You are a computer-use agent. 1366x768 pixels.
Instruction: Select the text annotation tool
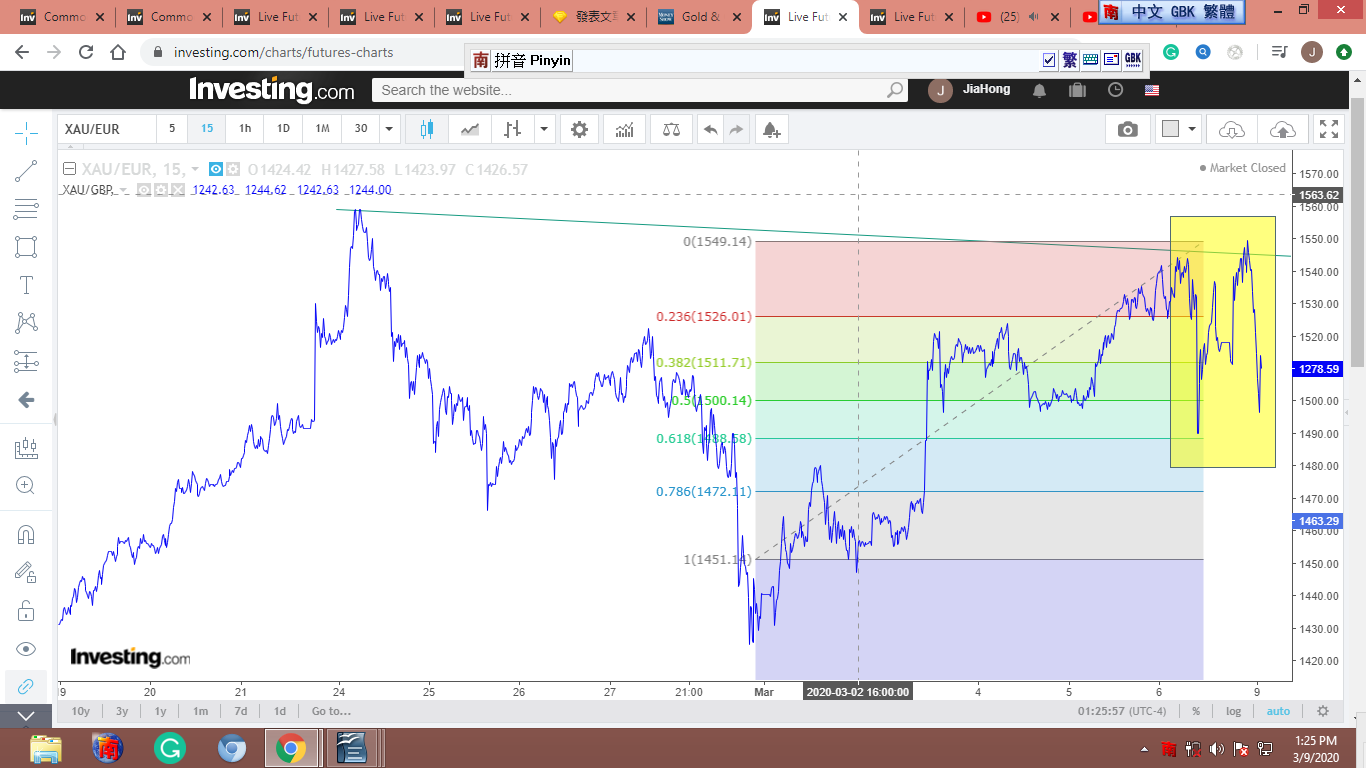point(27,285)
